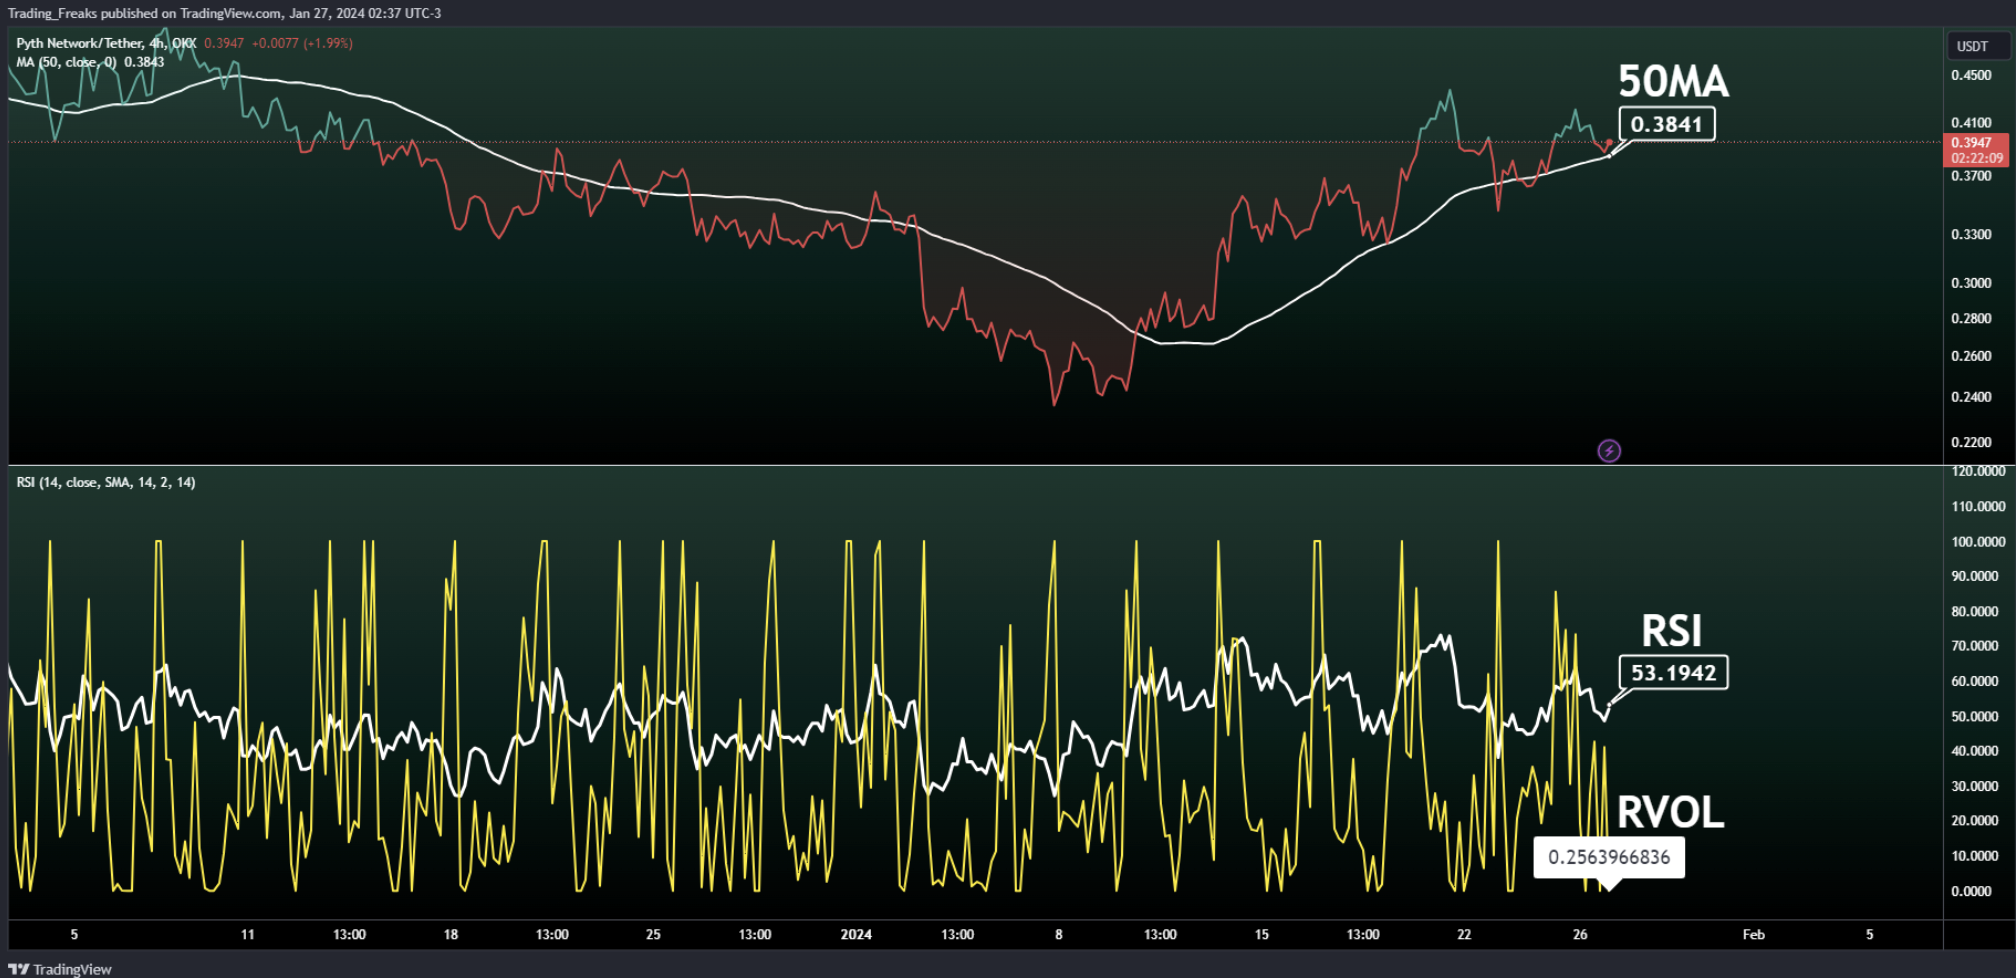Click the 26 date on time axis
This screenshot has height=978, width=2016.
pyautogui.click(x=1580, y=935)
